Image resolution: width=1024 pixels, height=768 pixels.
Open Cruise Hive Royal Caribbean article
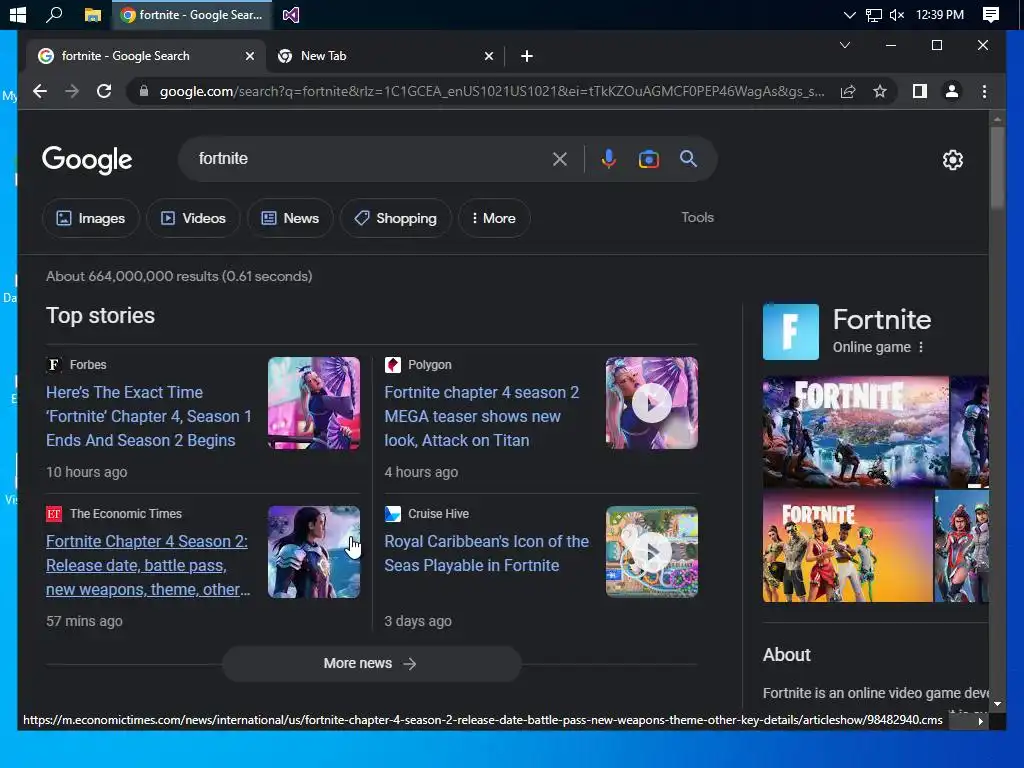(x=487, y=554)
